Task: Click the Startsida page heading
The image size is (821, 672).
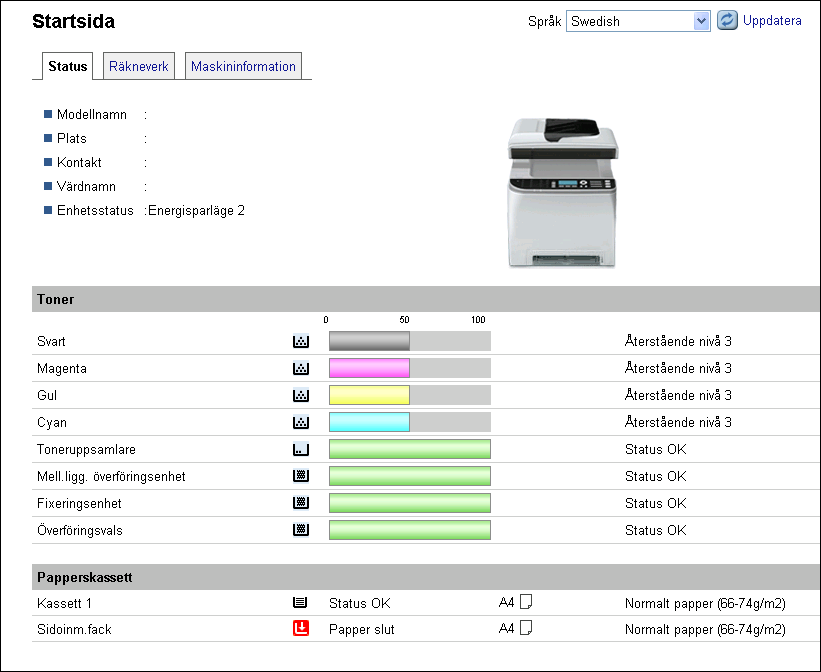Action: (74, 21)
